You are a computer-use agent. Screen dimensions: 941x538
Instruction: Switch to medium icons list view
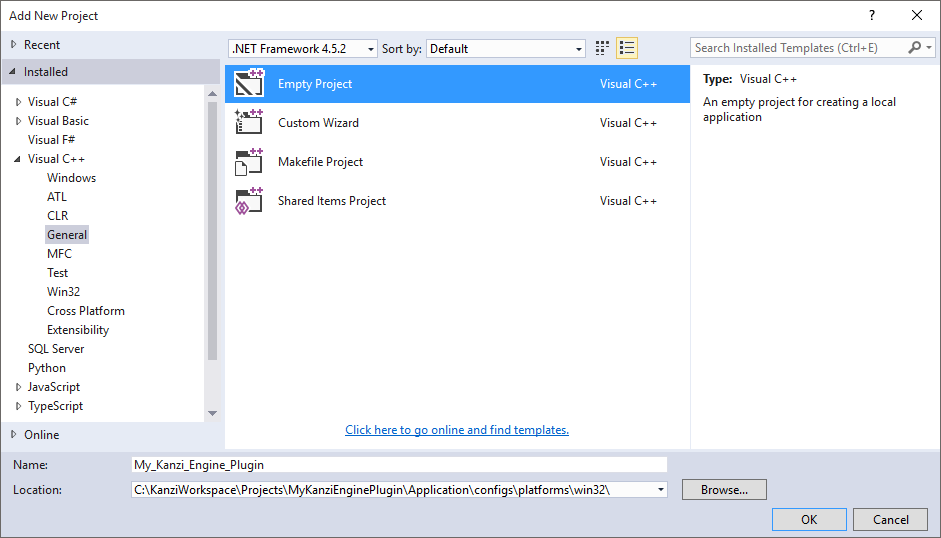point(627,48)
